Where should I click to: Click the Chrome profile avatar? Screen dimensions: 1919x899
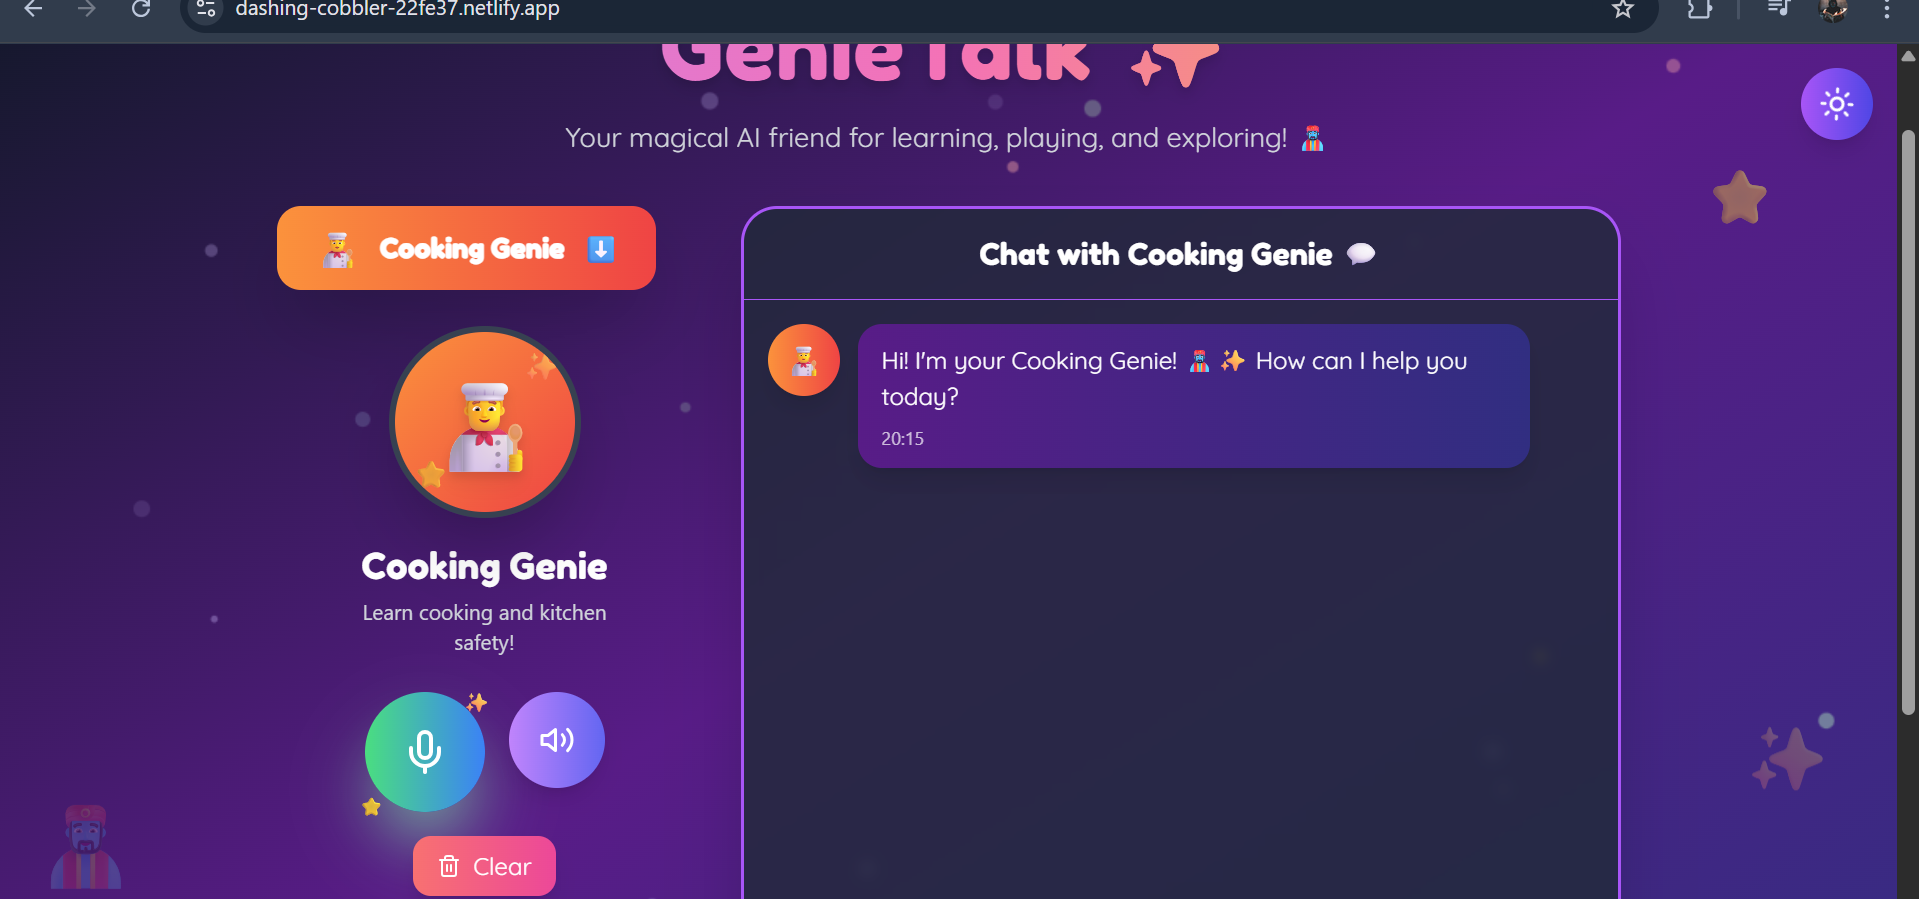tap(1833, 9)
